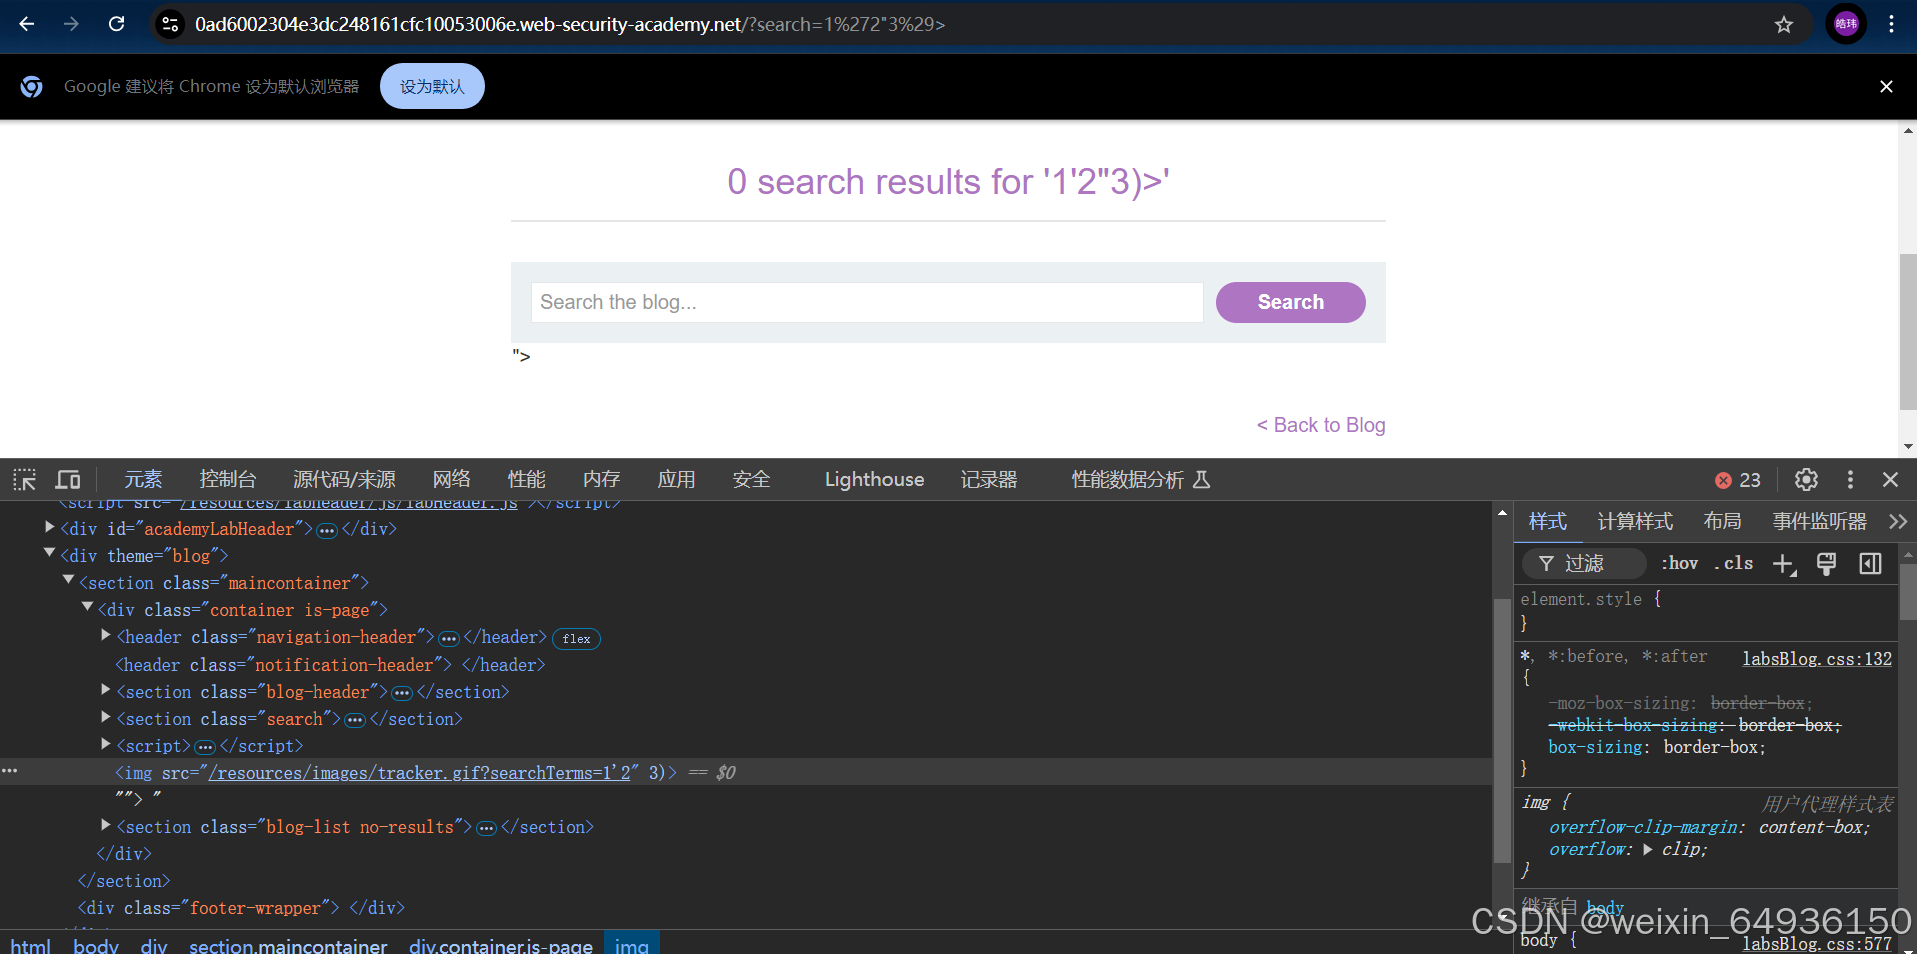Select the notification-header element row
The height and width of the screenshot is (954, 1917).
pyautogui.click(x=330, y=665)
